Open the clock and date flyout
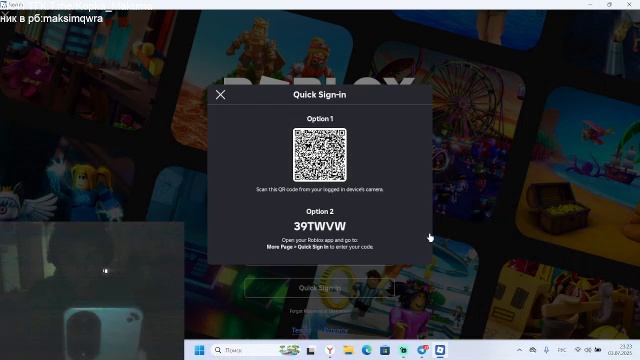This screenshot has width=640, height=360. pyautogui.click(x=620, y=350)
